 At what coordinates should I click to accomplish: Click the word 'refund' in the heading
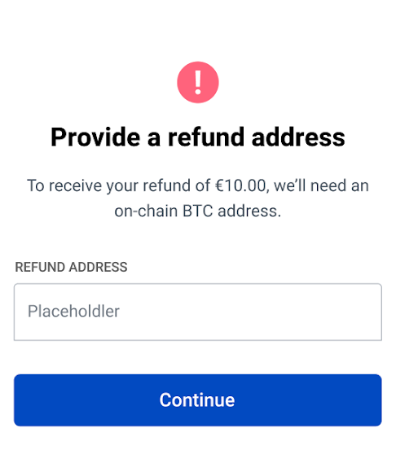pyautogui.click(x=206, y=137)
